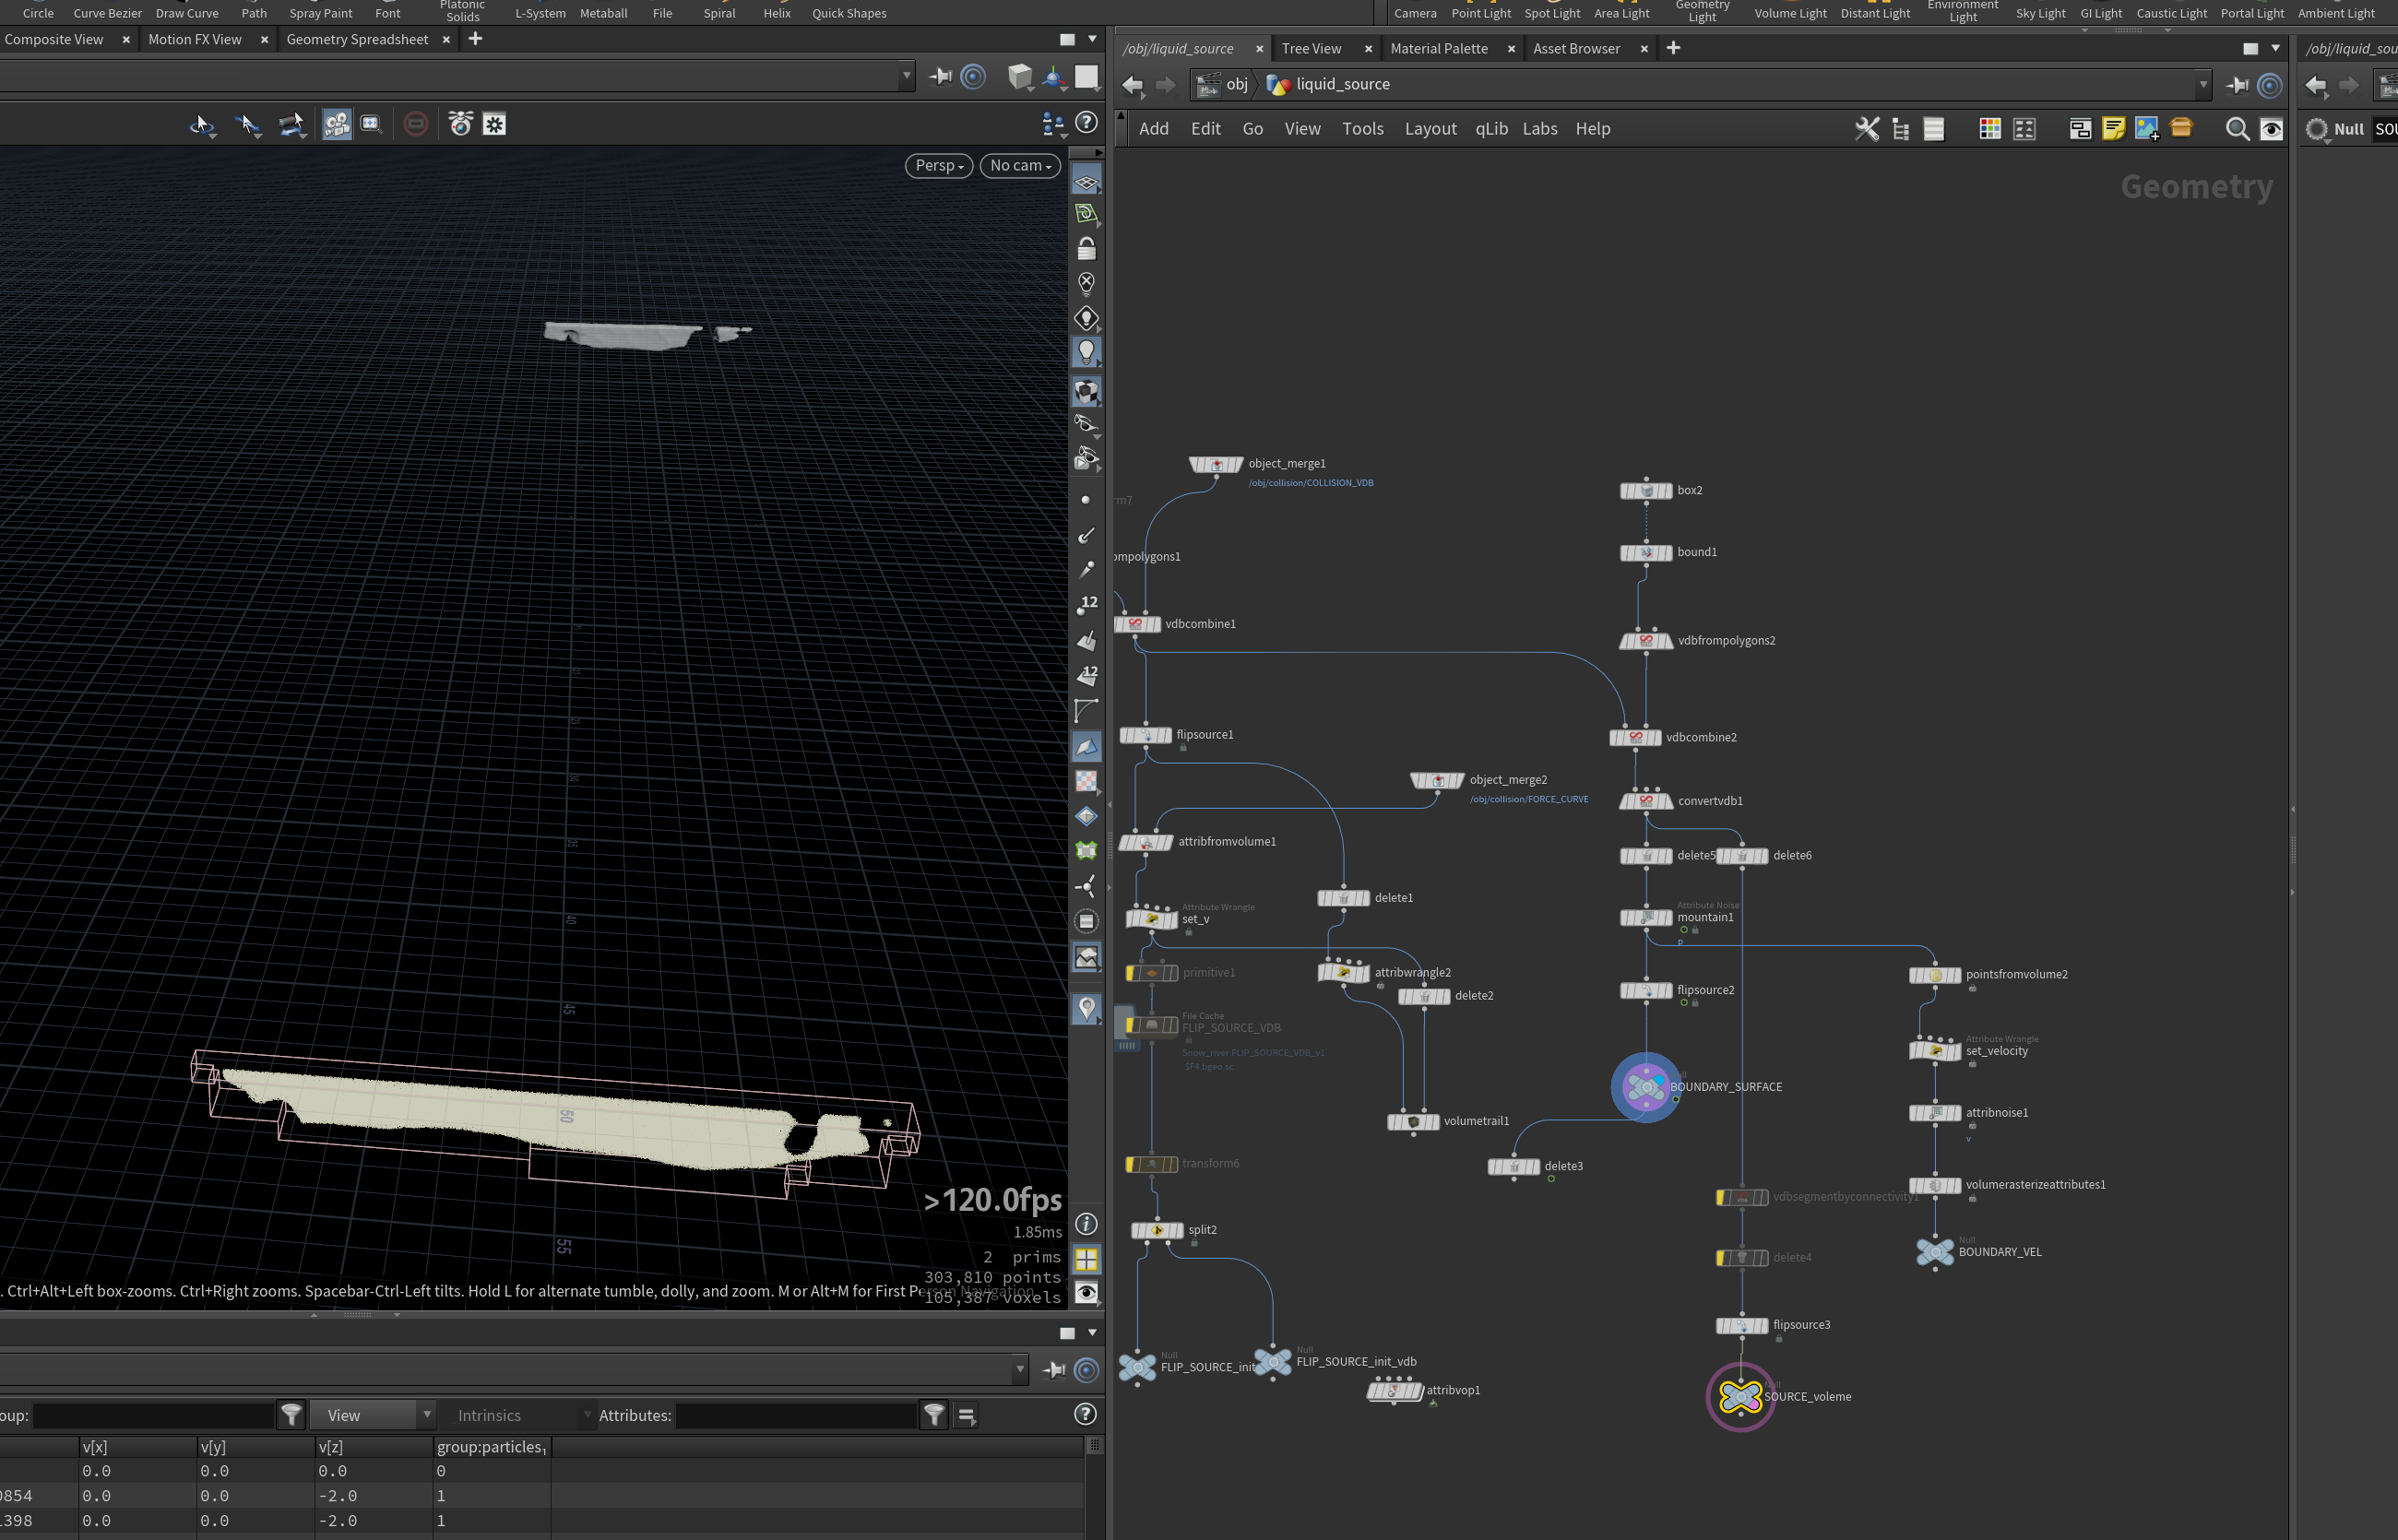Expand the View mode dropdown in spreadsheet

pos(372,1415)
